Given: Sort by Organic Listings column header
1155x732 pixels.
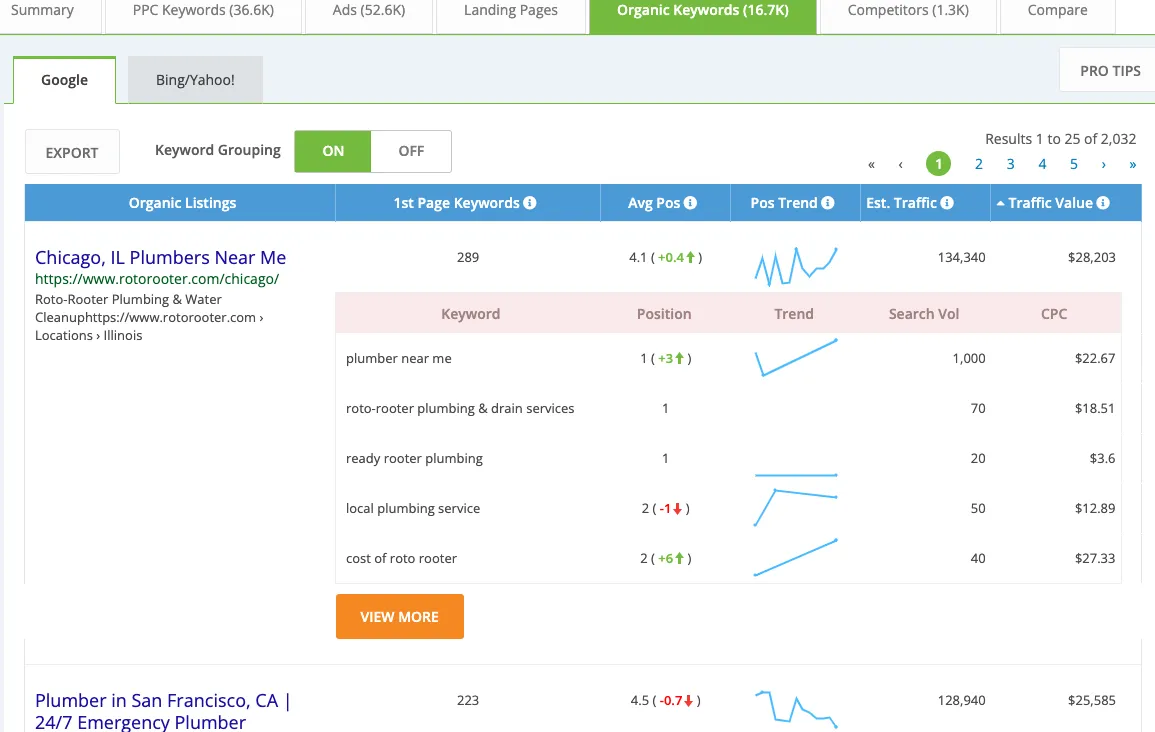Looking at the screenshot, I should [182, 203].
